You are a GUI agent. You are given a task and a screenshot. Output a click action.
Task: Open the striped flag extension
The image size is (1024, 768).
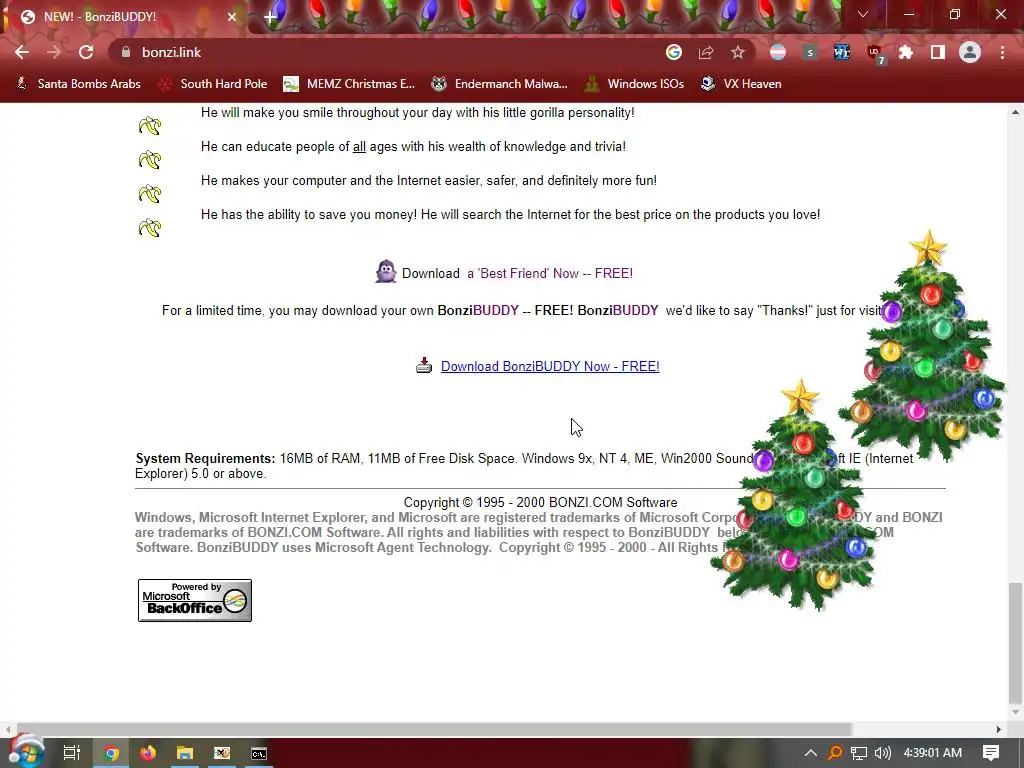(778, 52)
